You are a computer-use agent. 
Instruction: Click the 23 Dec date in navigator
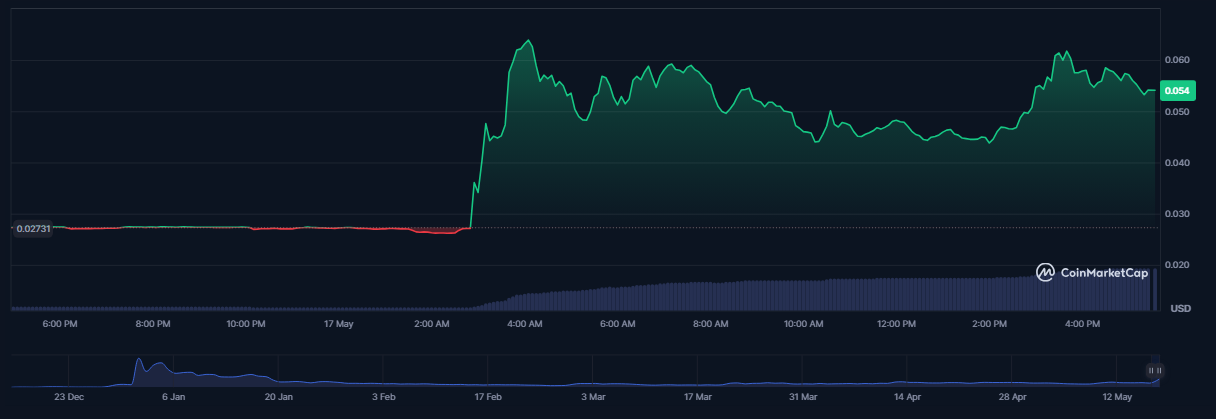point(67,397)
